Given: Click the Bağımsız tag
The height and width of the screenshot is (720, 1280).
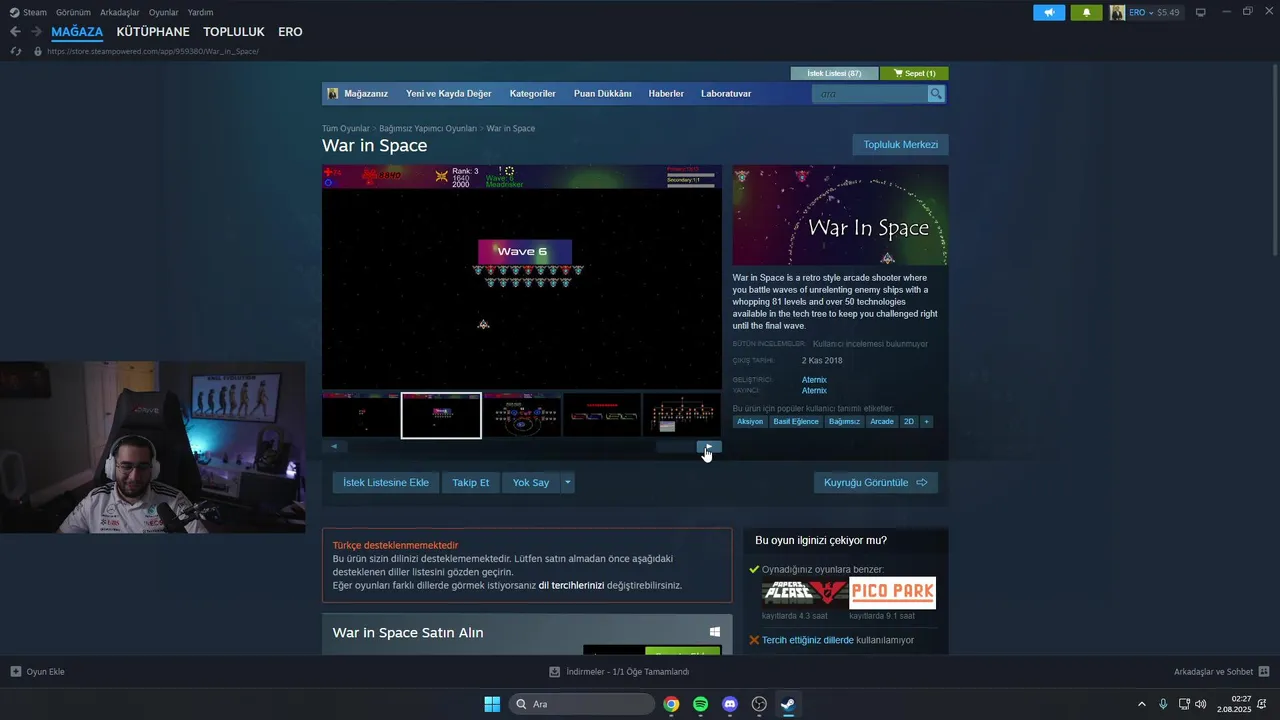Looking at the screenshot, I should point(844,422).
